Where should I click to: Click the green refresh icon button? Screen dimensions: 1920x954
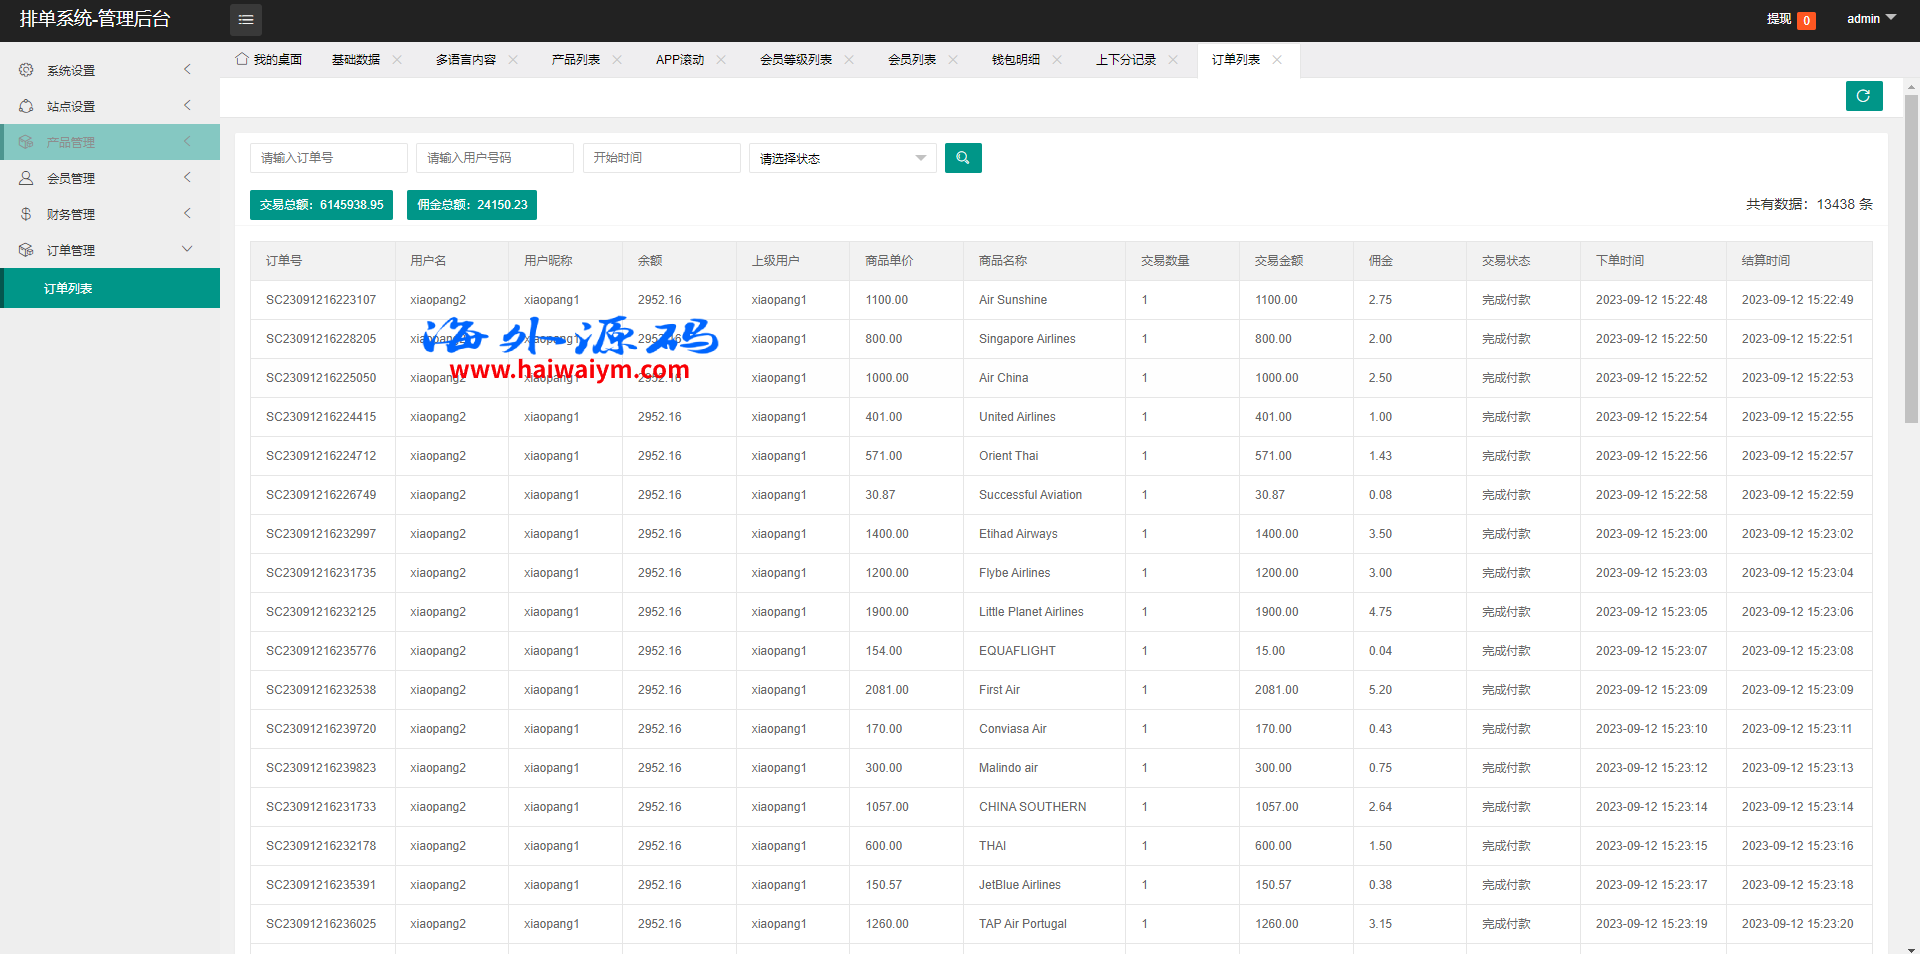[1863, 96]
